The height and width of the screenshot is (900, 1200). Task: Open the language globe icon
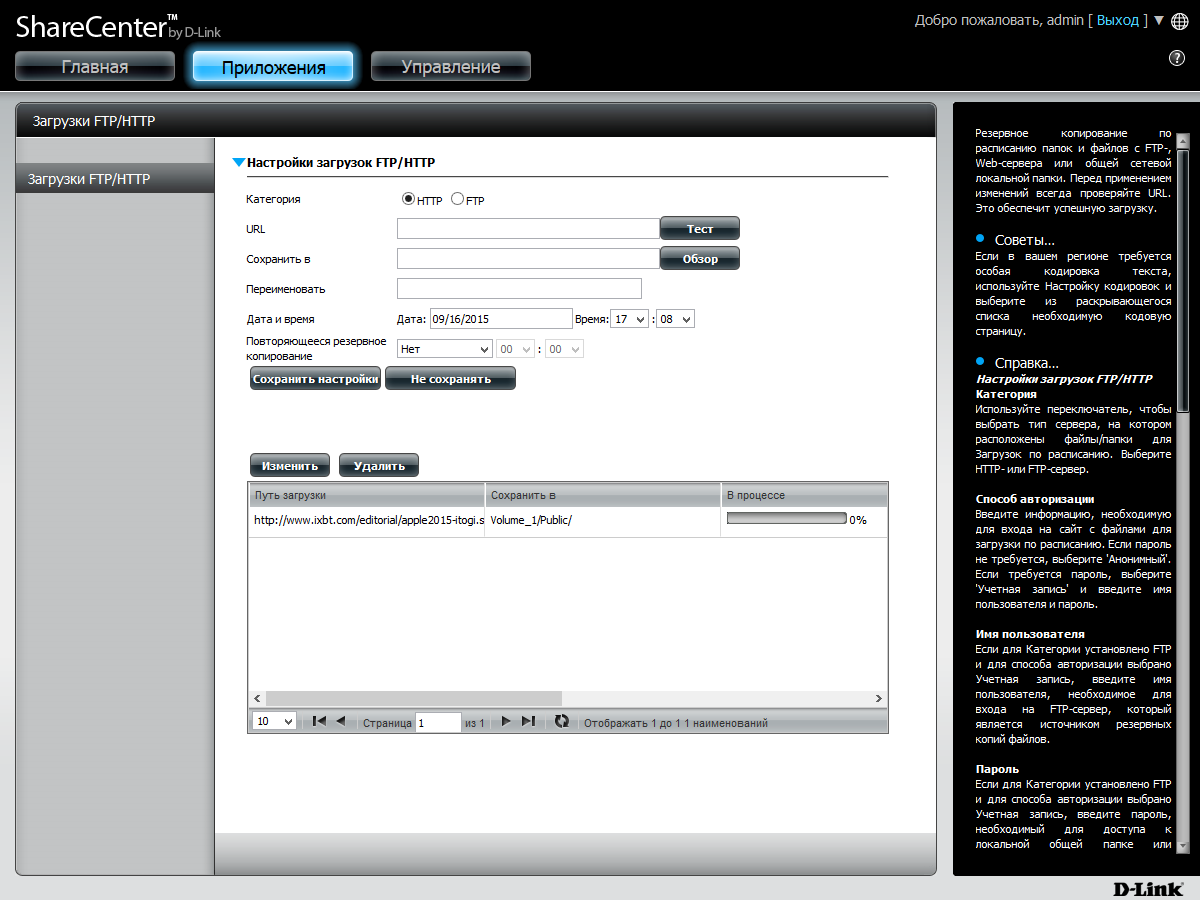pyautogui.click(x=1179, y=21)
